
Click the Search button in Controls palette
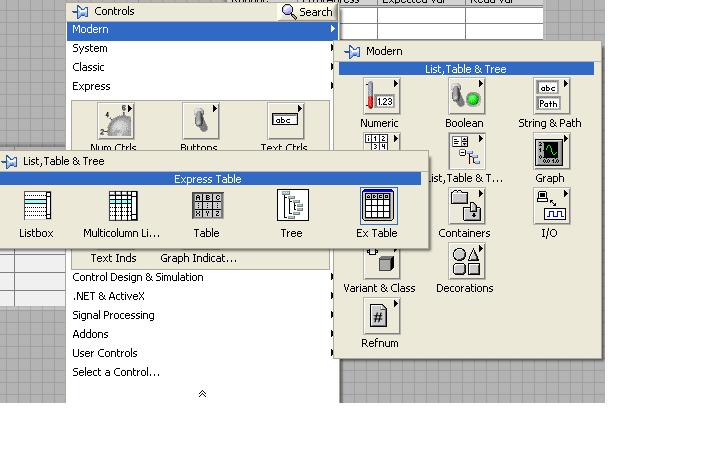(307, 12)
